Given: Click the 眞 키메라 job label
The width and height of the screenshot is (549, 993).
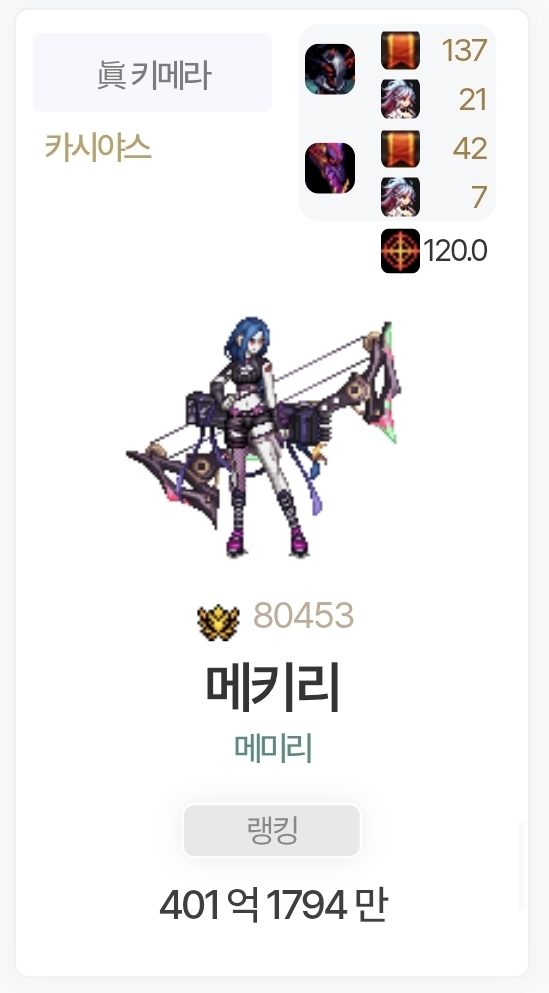Looking at the screenshot, I should pyautogui.click(x=153, y=73).
